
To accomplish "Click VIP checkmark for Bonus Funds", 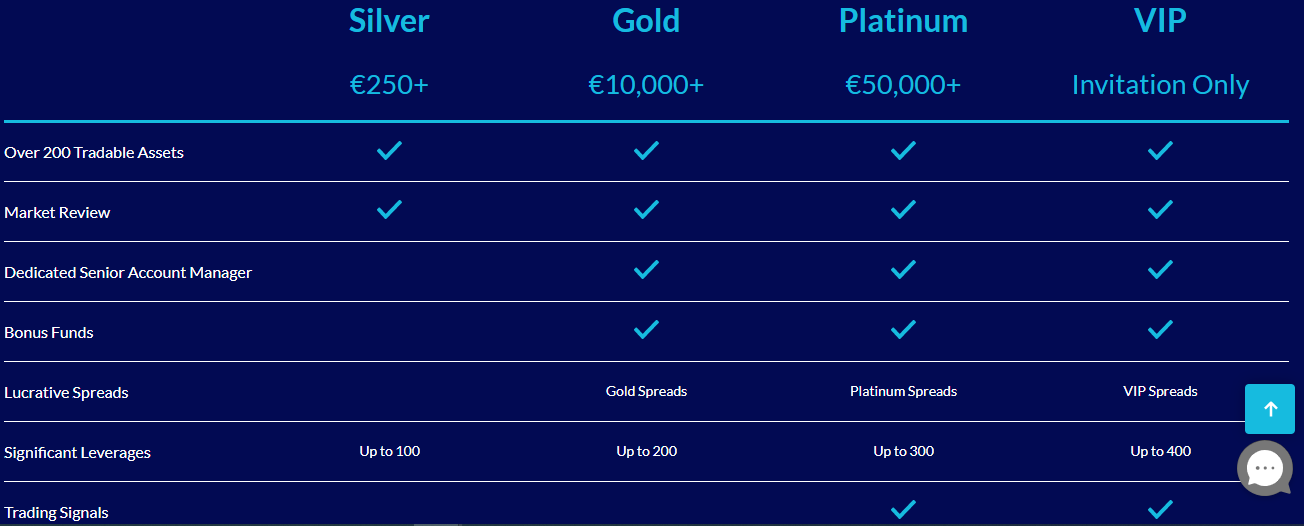I will click(x=1160, y=330).
